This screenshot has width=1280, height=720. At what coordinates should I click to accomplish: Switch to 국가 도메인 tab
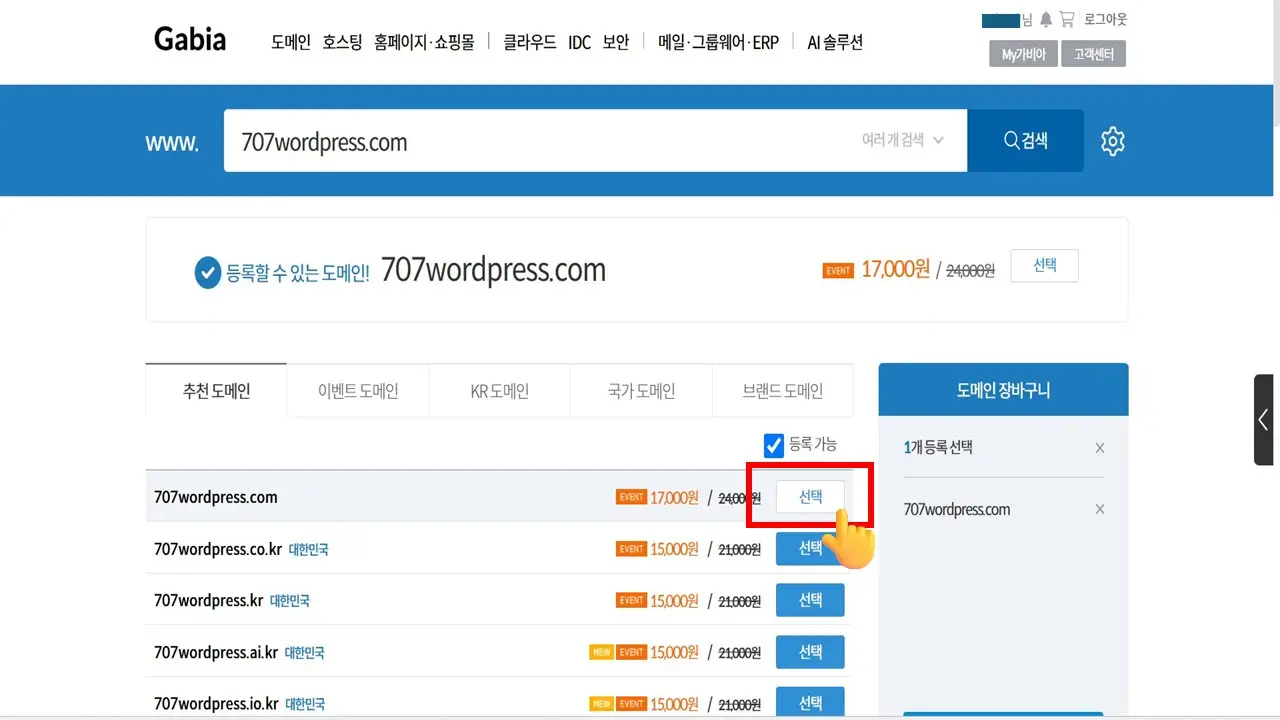(642, 391)
